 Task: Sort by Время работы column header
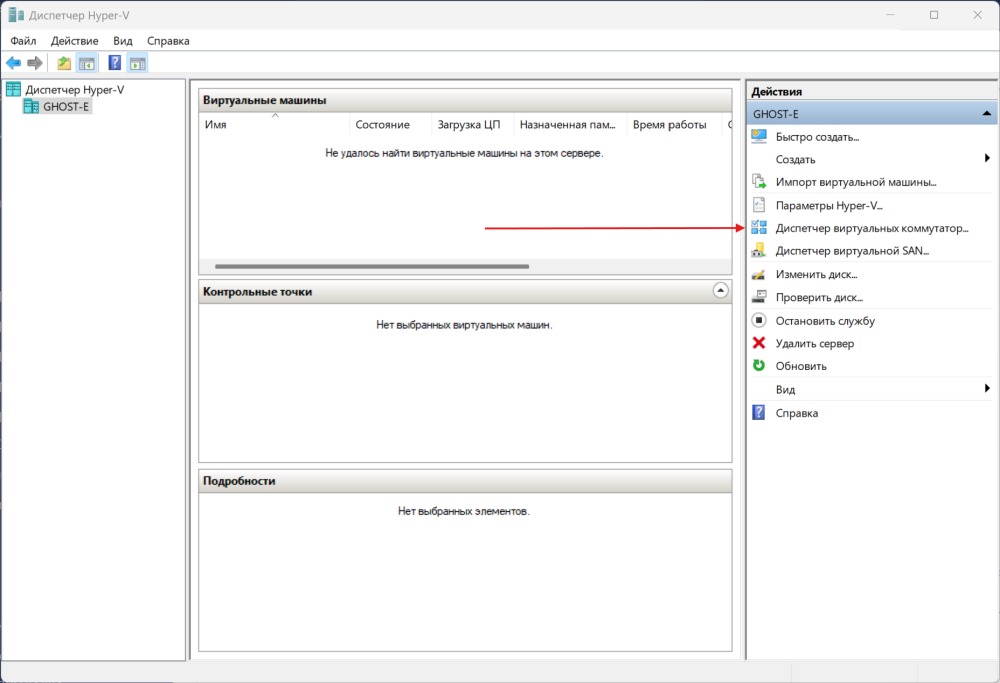pos(674,124)
